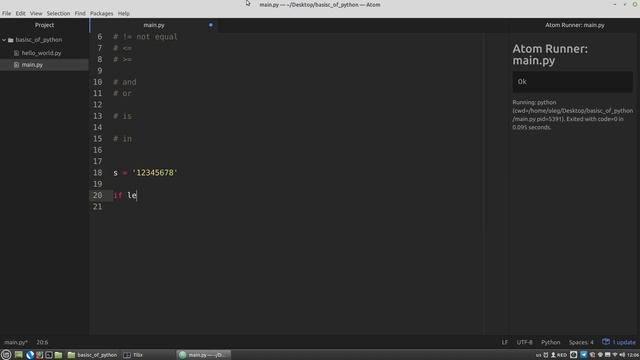Screen dimensions: 640x360
Task: Select the basisc_of_python project folder icon
Action: (x=11, y=40)
